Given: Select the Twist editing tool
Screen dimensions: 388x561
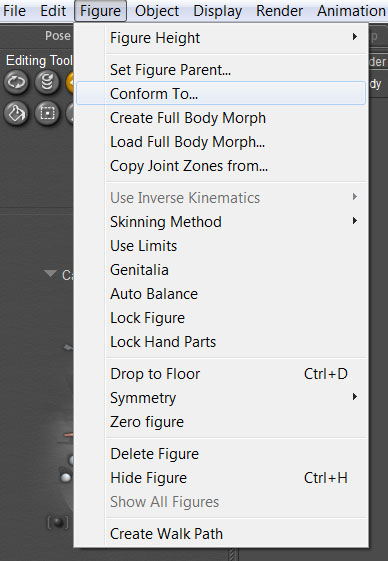Looking at the screenshot, I should [47, 83].
